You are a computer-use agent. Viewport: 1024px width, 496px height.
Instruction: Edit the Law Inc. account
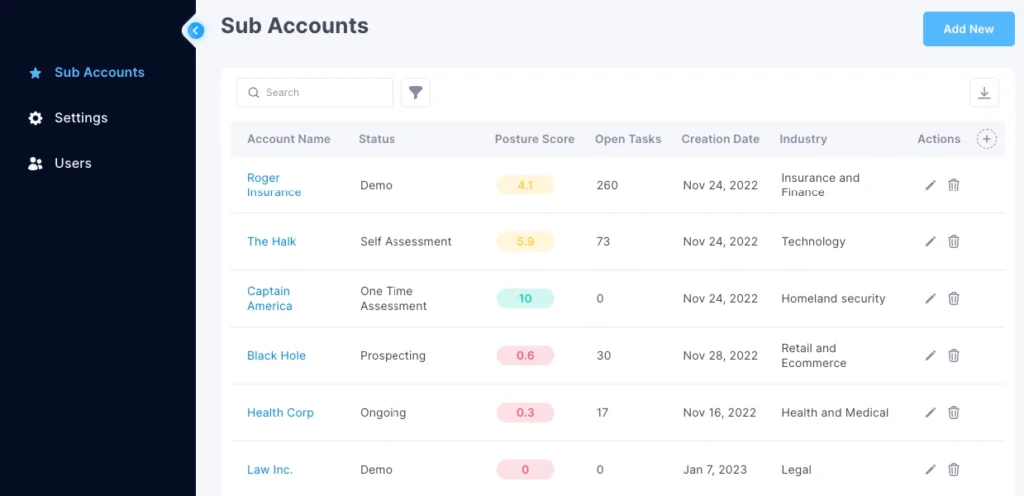[x=930, y=469]
